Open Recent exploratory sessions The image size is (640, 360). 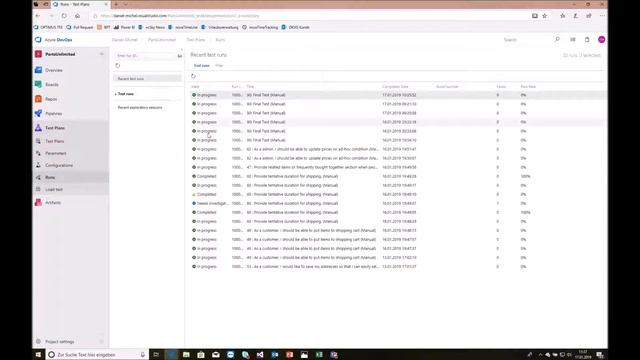(x=140, y=107)
